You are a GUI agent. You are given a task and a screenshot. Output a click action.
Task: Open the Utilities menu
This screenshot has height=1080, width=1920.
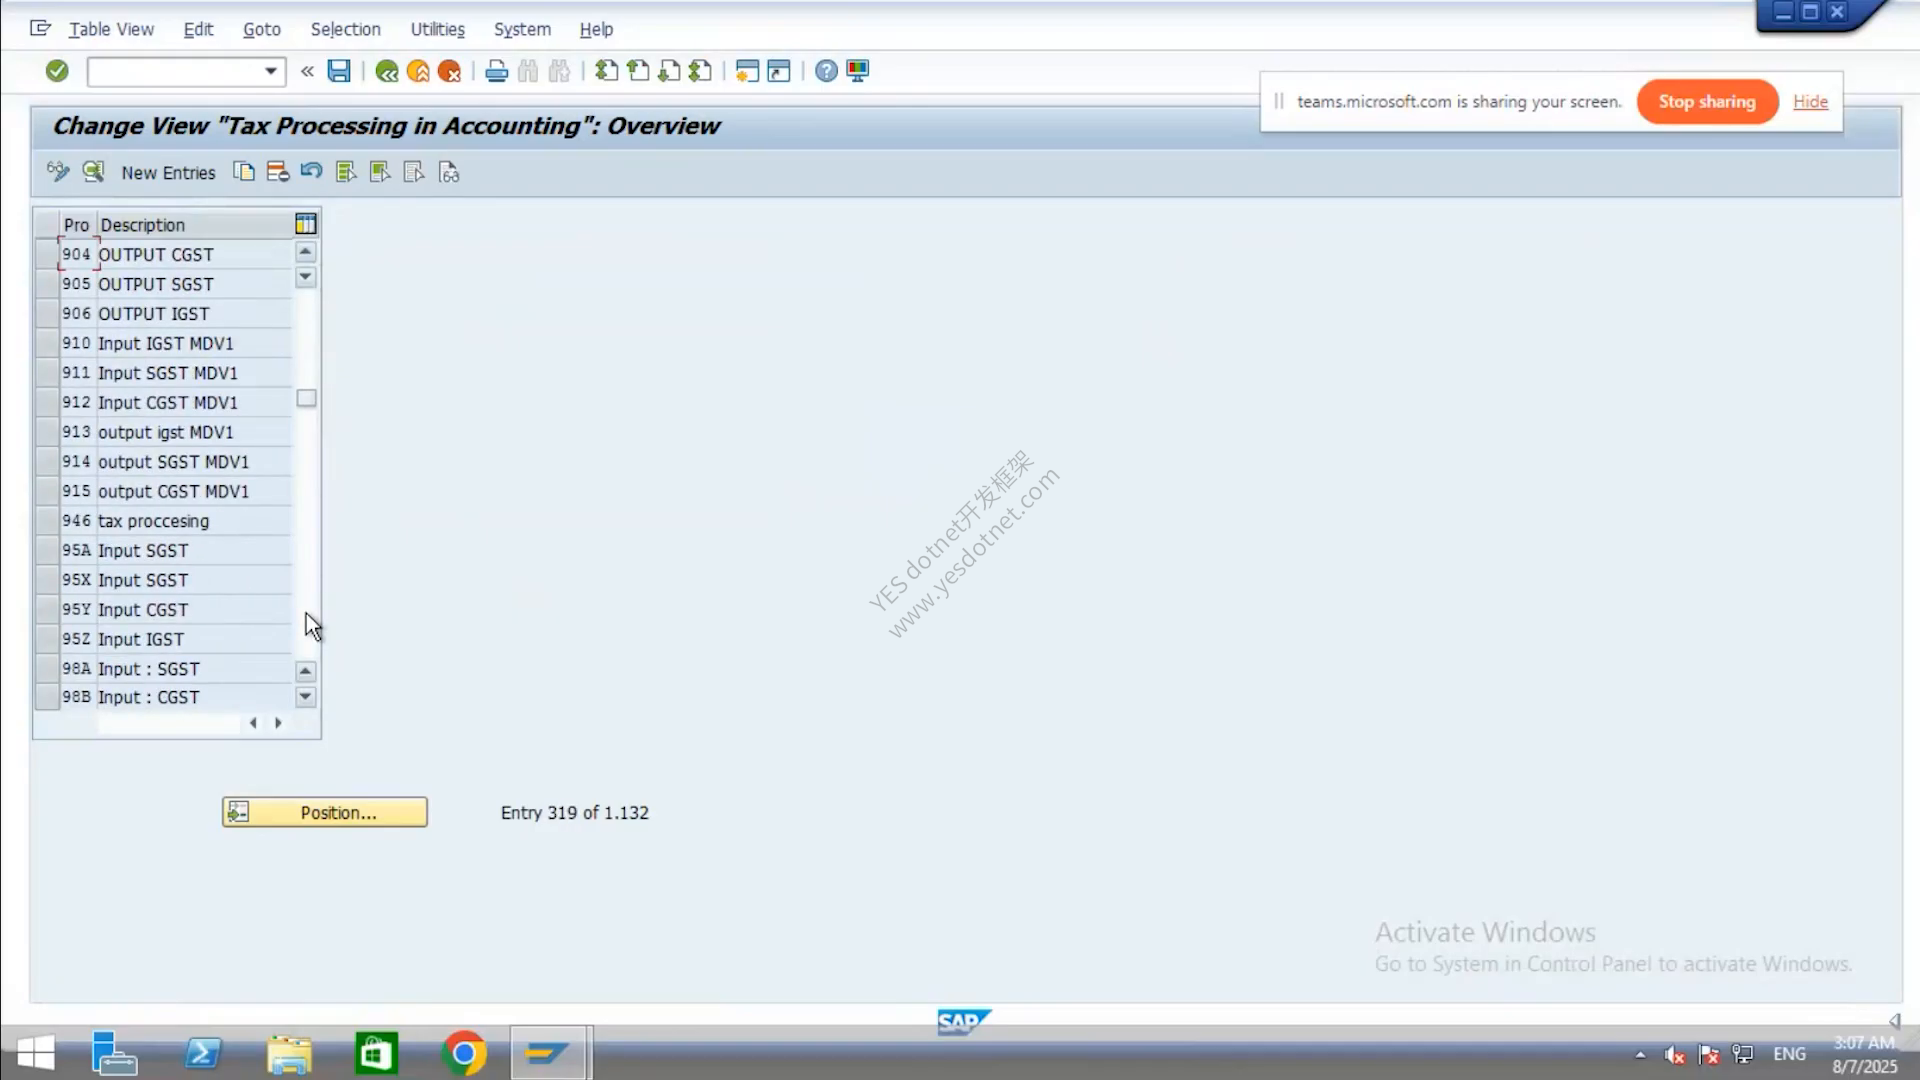437,29
